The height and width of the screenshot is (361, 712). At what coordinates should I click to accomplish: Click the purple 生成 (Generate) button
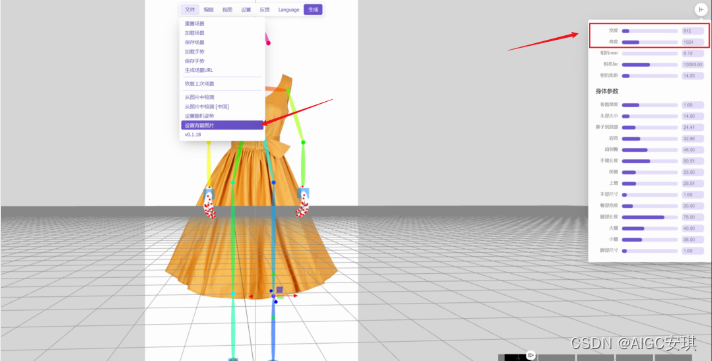[x=313, y=10]
